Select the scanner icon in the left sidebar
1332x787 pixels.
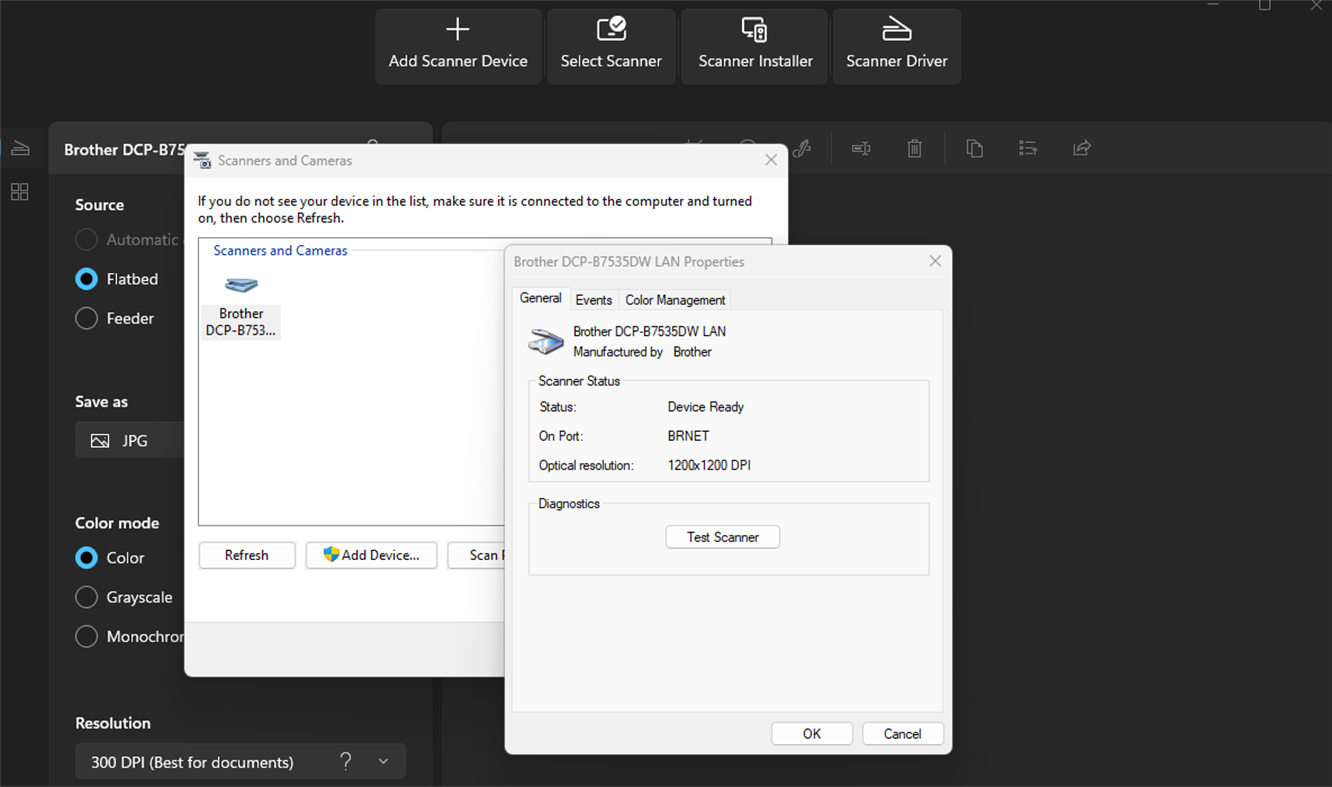pos(19,147)
